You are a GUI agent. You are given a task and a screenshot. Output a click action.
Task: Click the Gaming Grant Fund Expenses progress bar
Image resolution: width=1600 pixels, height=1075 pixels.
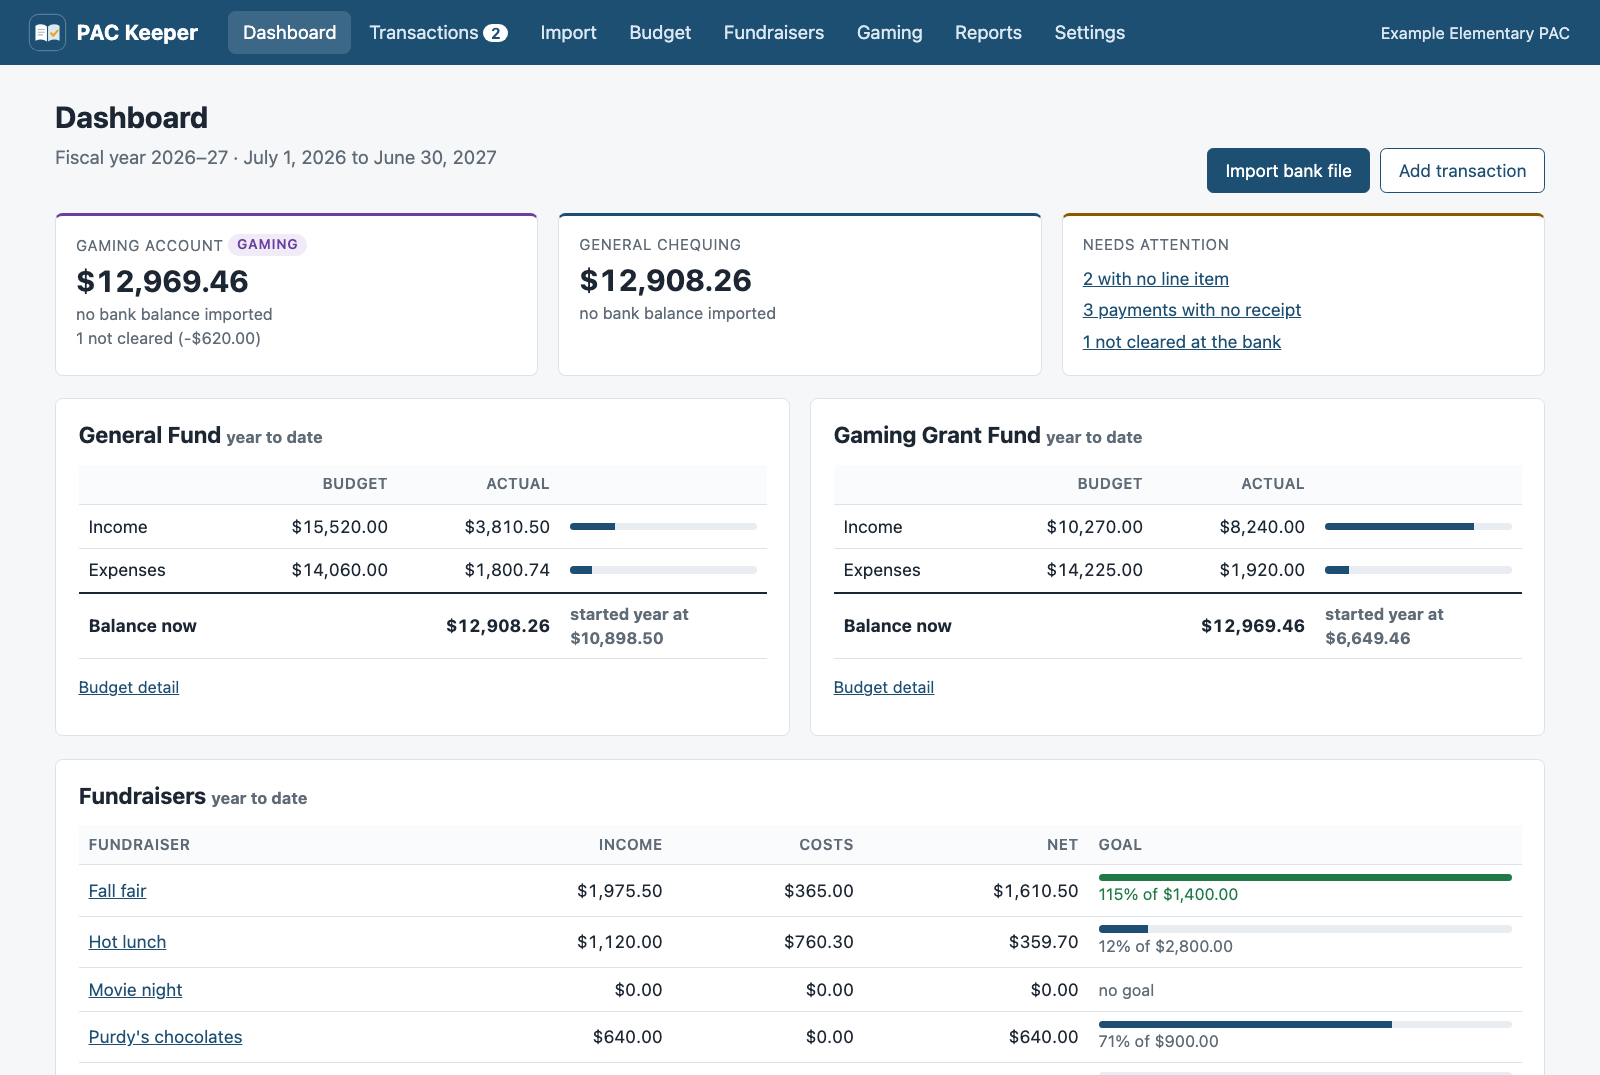coord(1418,570)
